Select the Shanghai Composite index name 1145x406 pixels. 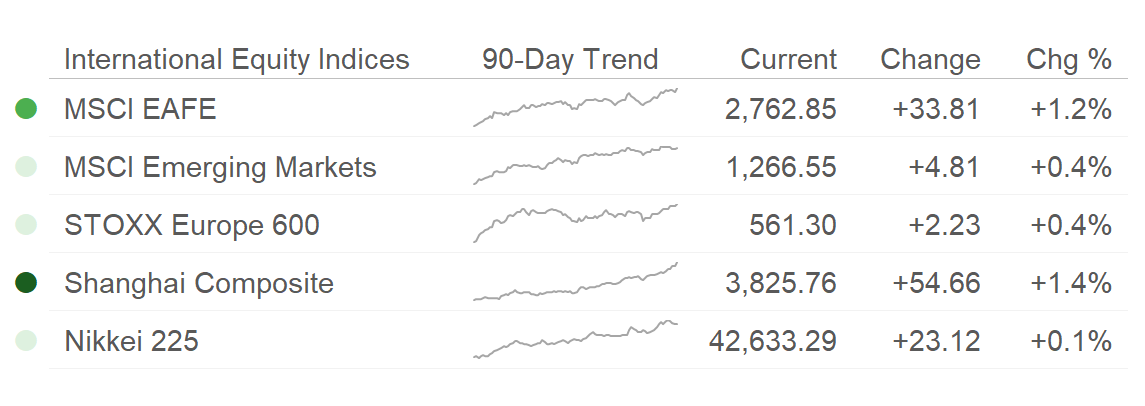click(x=199, y=283)
